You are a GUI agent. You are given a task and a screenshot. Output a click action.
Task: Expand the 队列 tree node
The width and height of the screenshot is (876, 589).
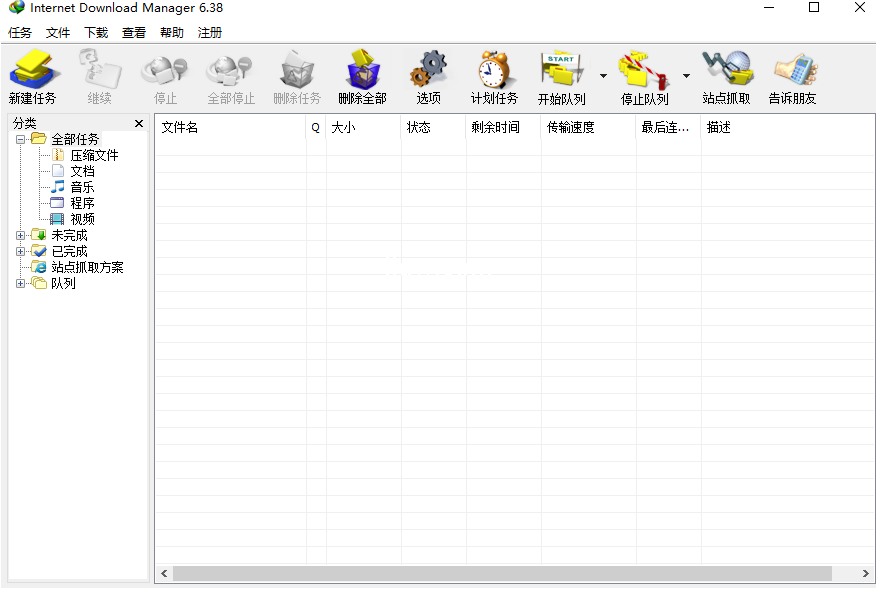pyautogui.click(x=21, y=283)
